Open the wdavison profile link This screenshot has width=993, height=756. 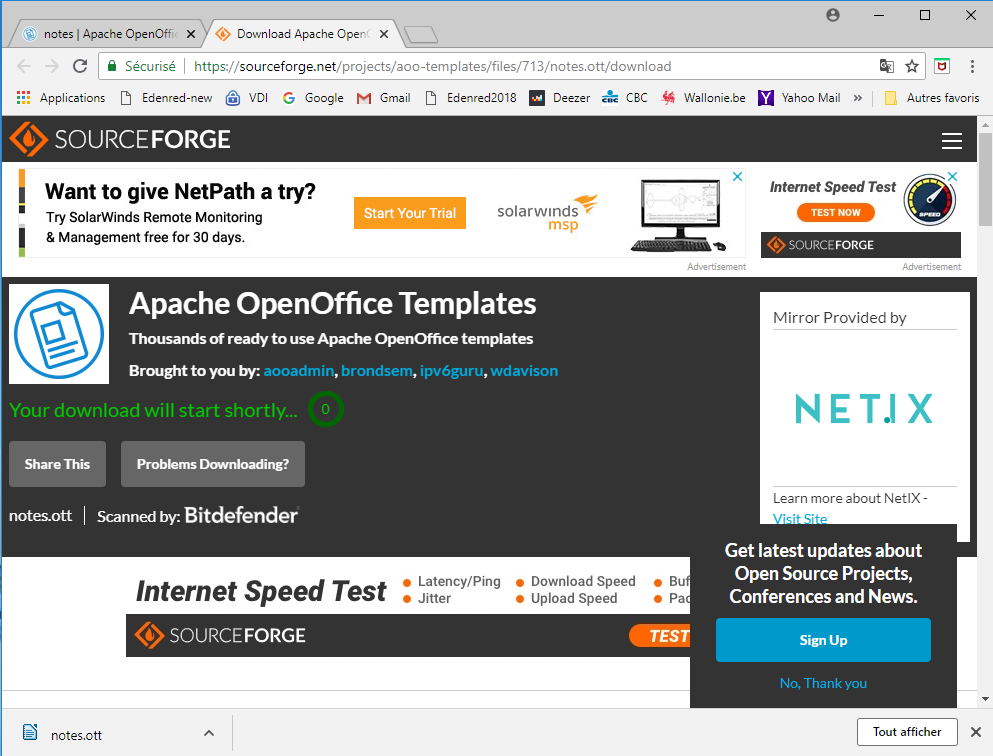524,370
